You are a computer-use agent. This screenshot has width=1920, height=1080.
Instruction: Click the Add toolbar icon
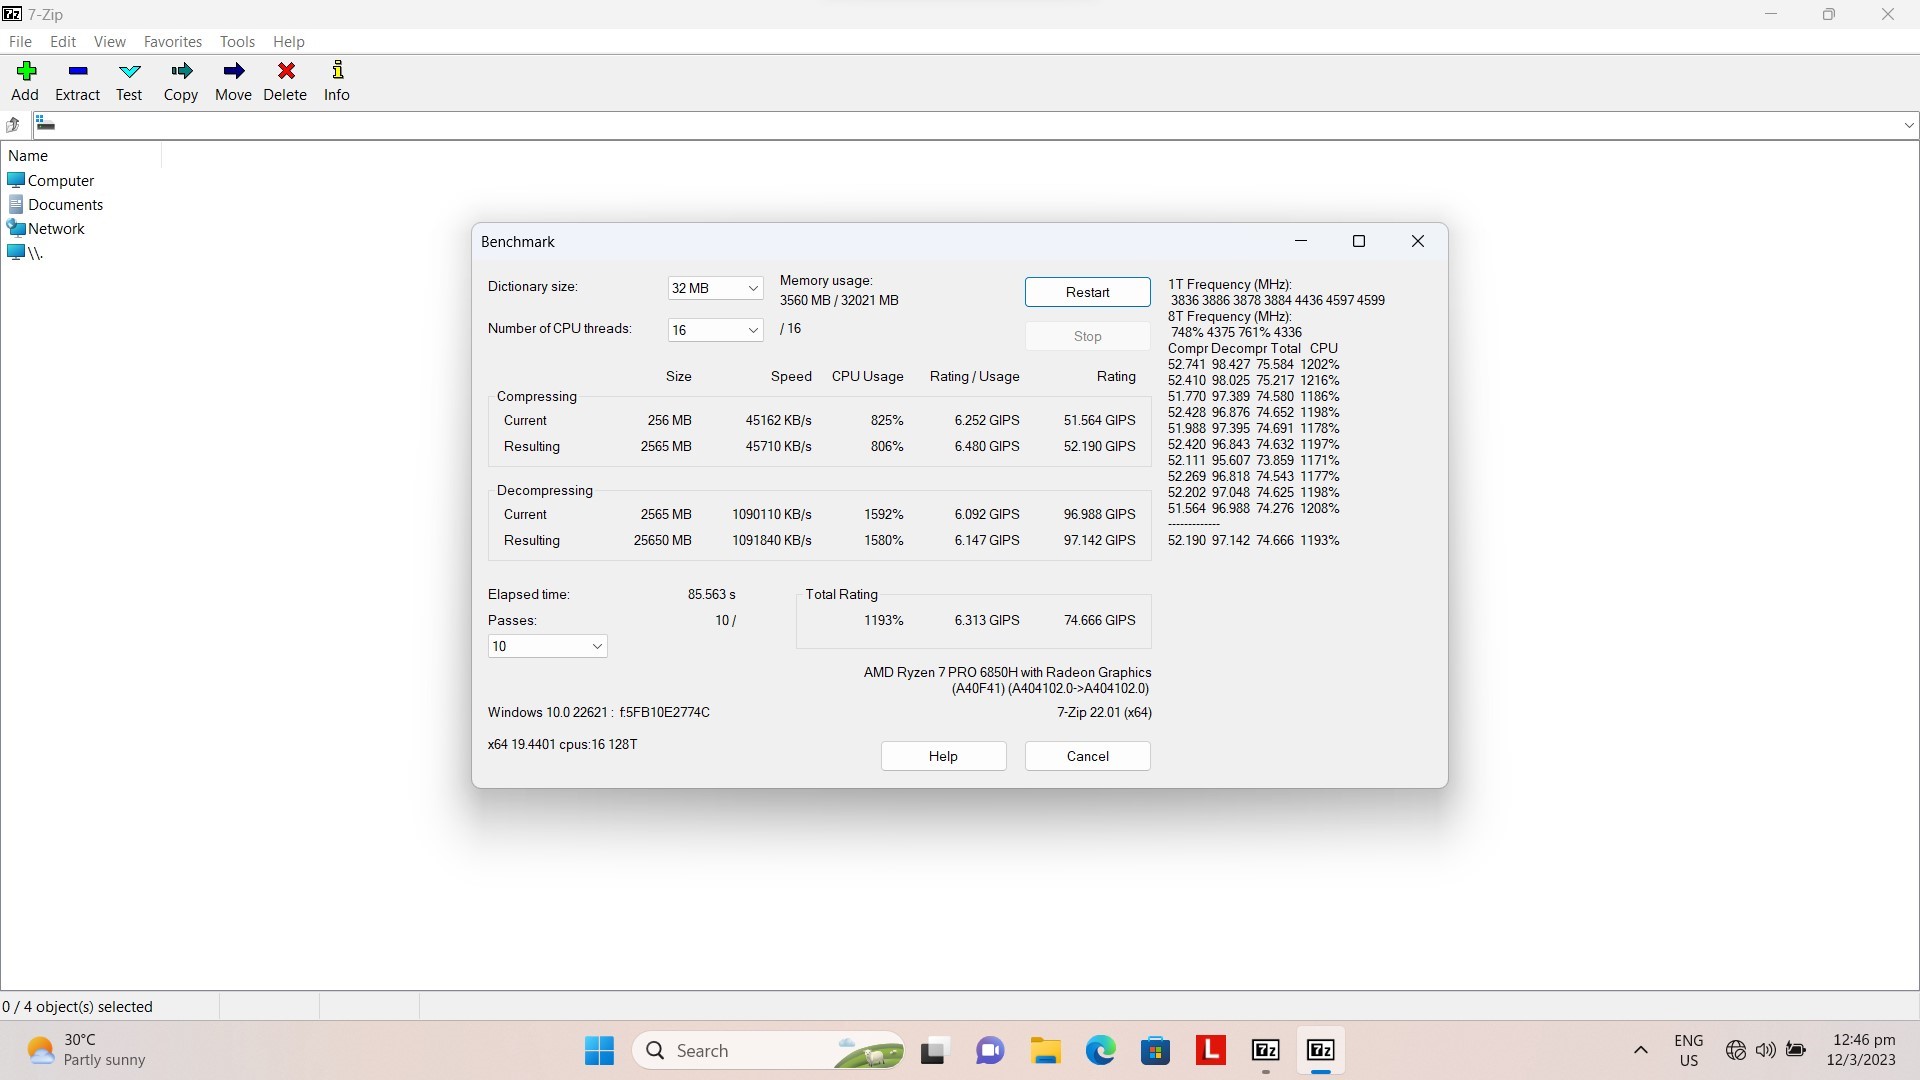(x=25, y=81)
